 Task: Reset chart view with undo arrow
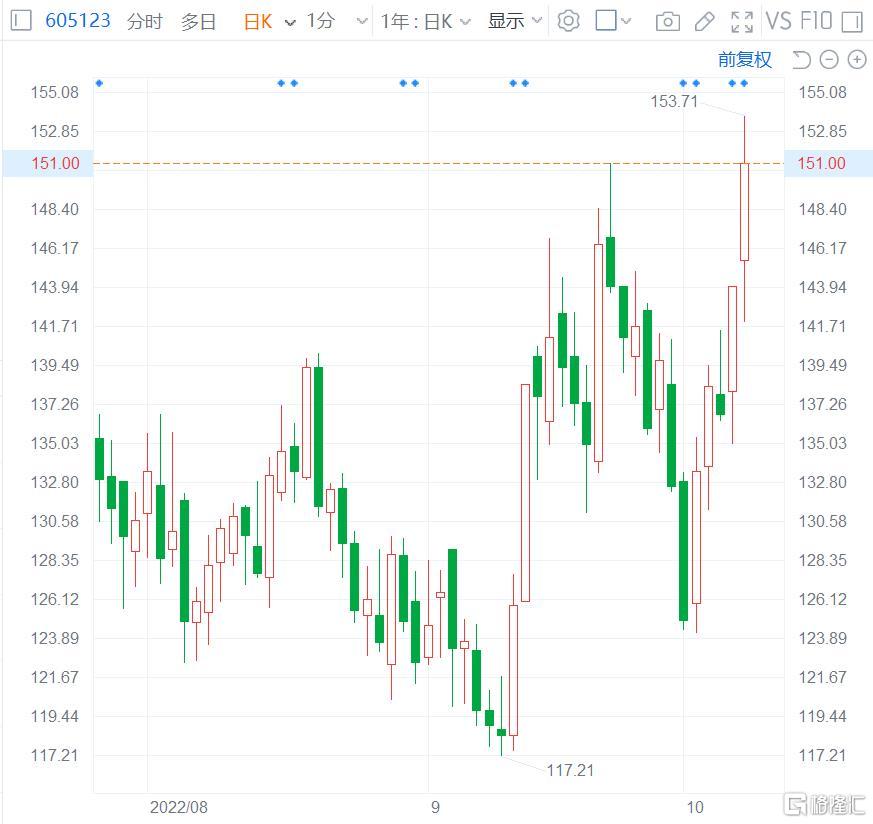point(801,60)
